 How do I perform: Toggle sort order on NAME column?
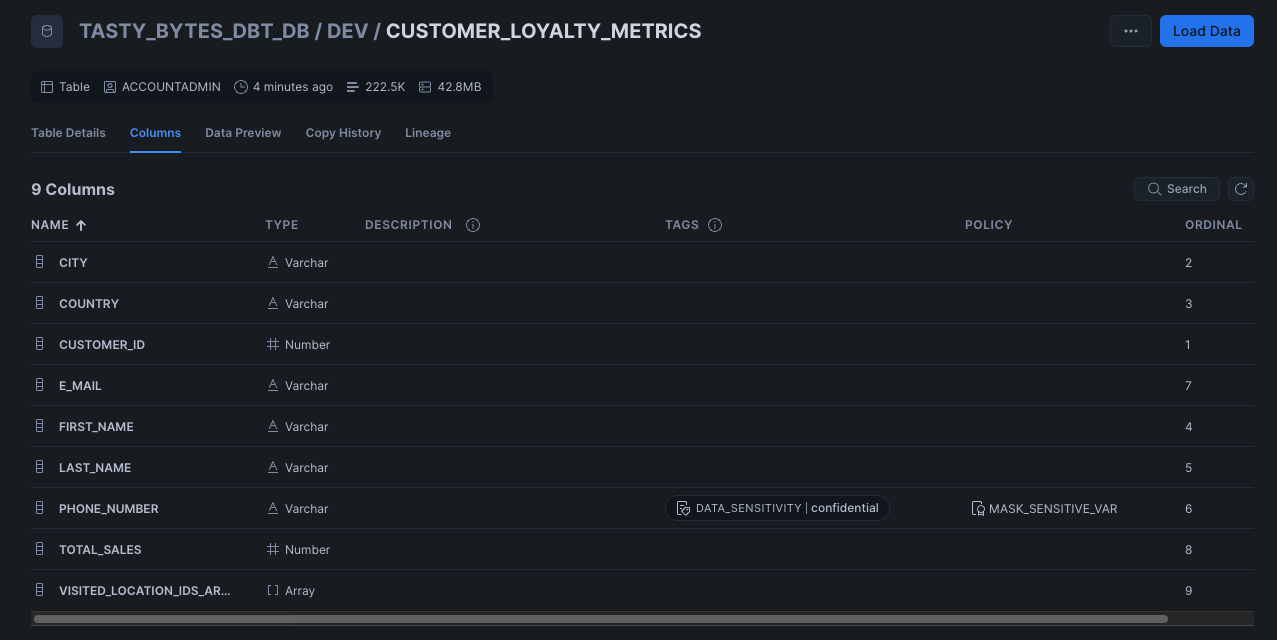click(58, 225)
